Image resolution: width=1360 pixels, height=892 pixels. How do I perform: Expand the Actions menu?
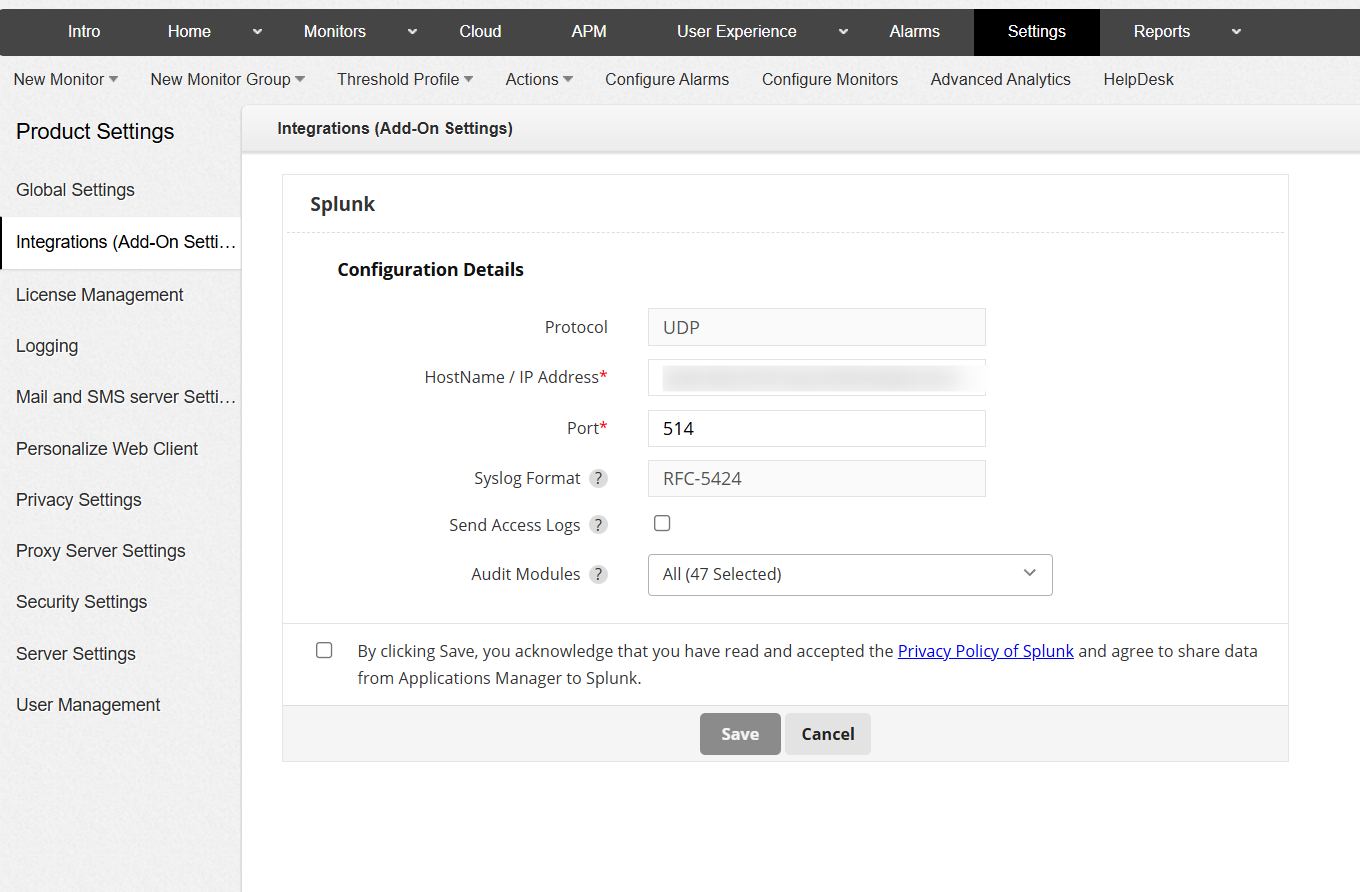click(538, 79)
